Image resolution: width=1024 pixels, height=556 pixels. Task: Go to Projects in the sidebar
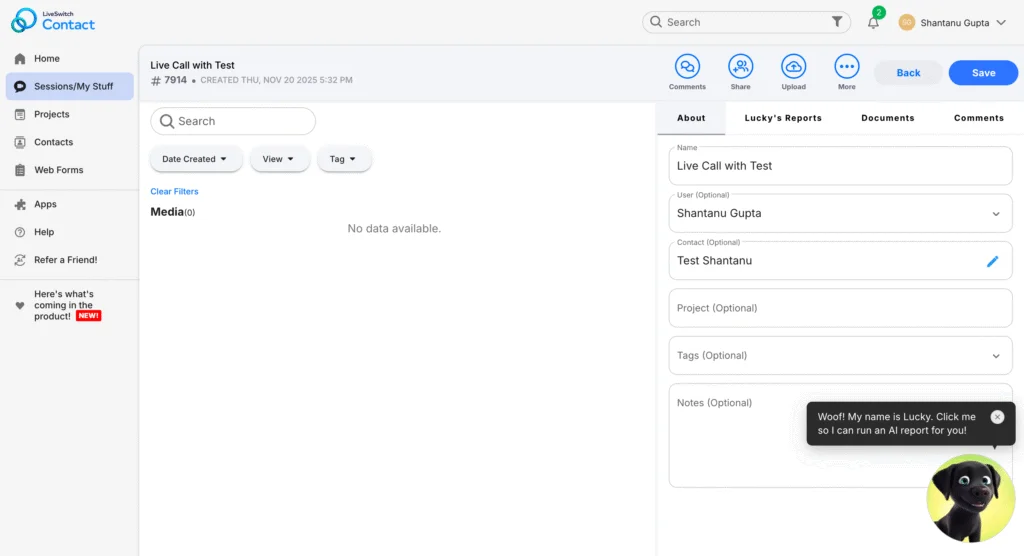(x=52, y=114)
